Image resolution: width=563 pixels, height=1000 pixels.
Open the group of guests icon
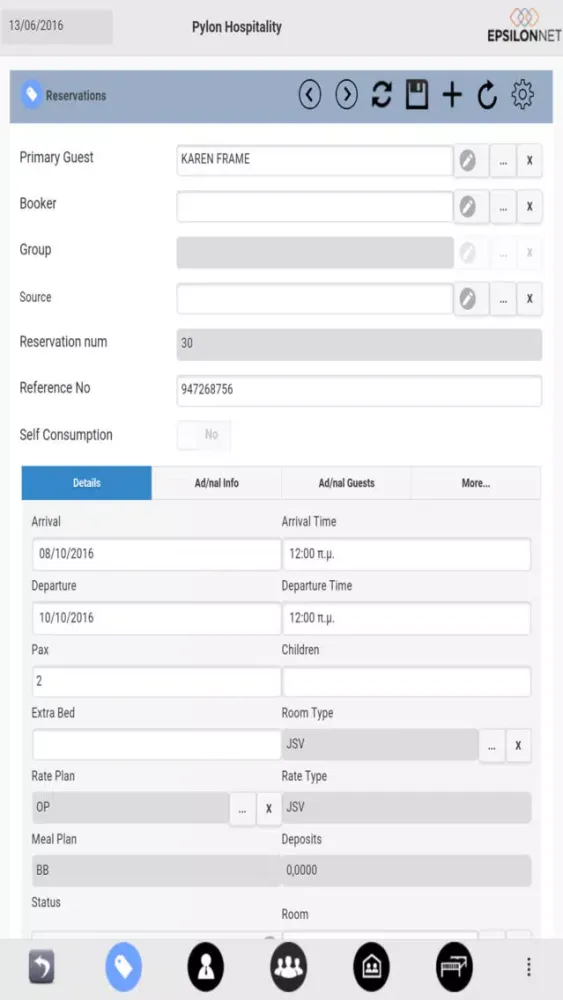pyautogui.click(x=289, y=967)
